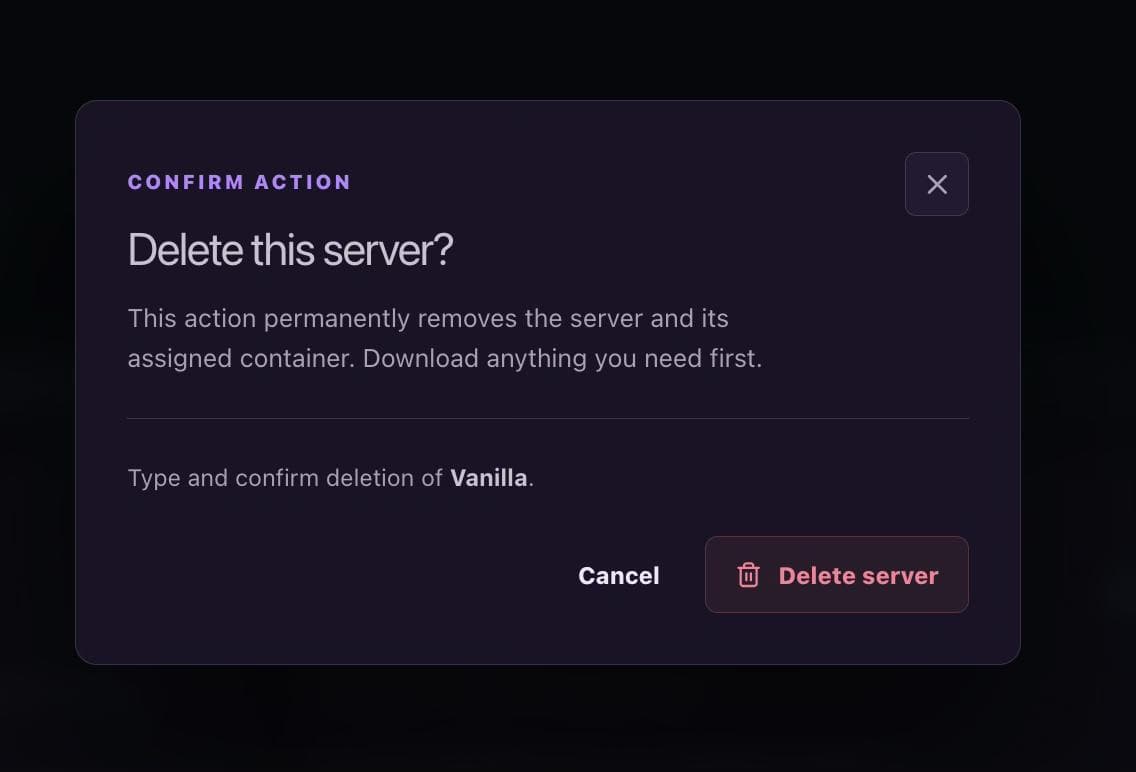1136x772 pixels.
Task: Click the 'Type and confirm deletion of' text
Action: point(285,478)
